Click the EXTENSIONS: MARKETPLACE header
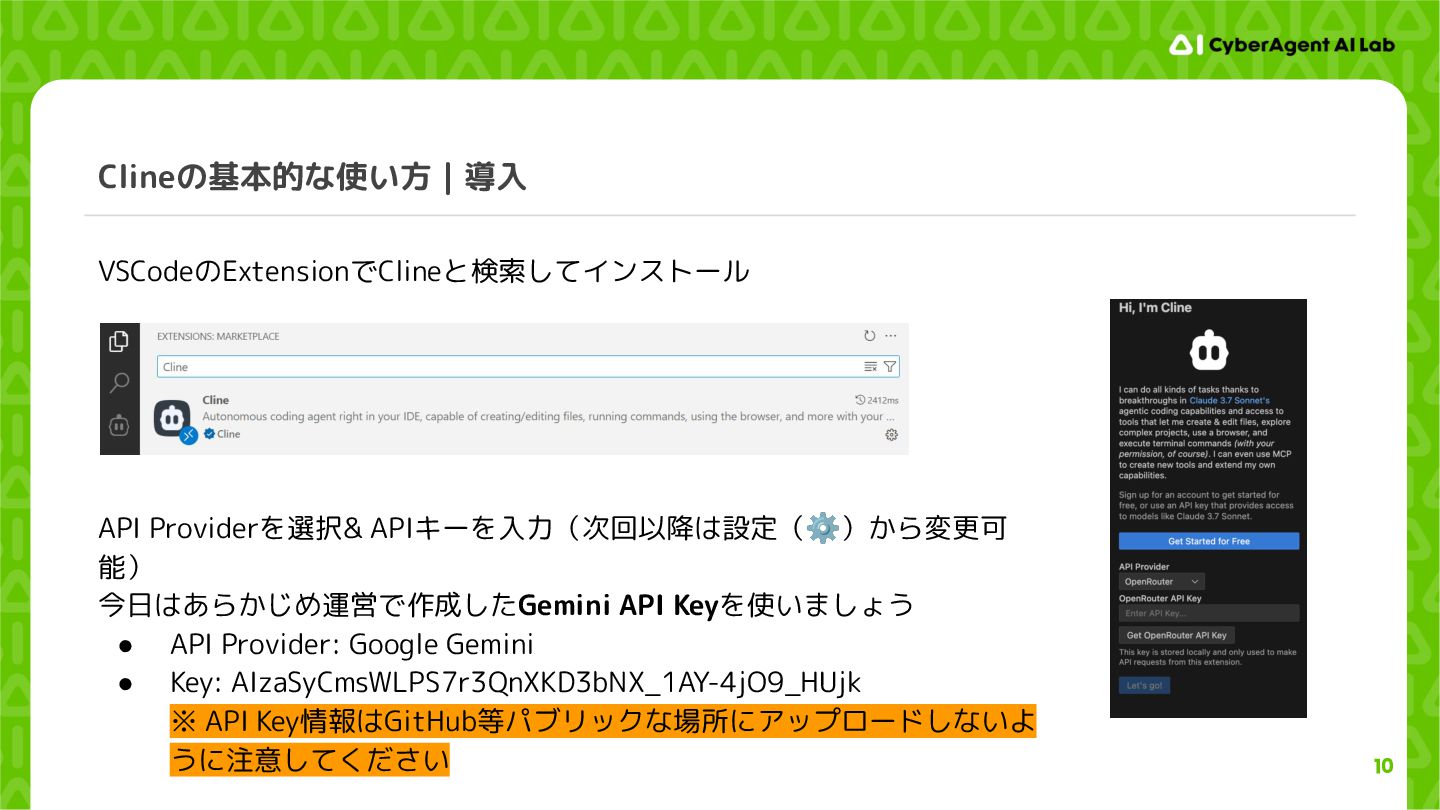The width and height of the screenshot is (1440, 810). coord(218,336)
